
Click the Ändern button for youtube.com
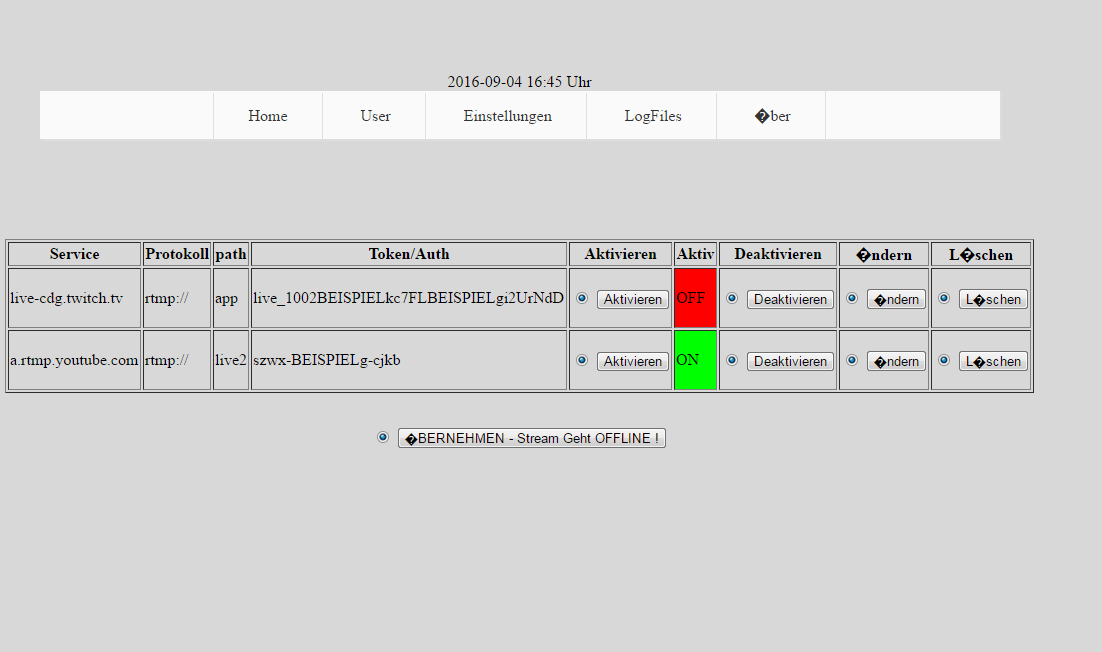click(896, 361)
